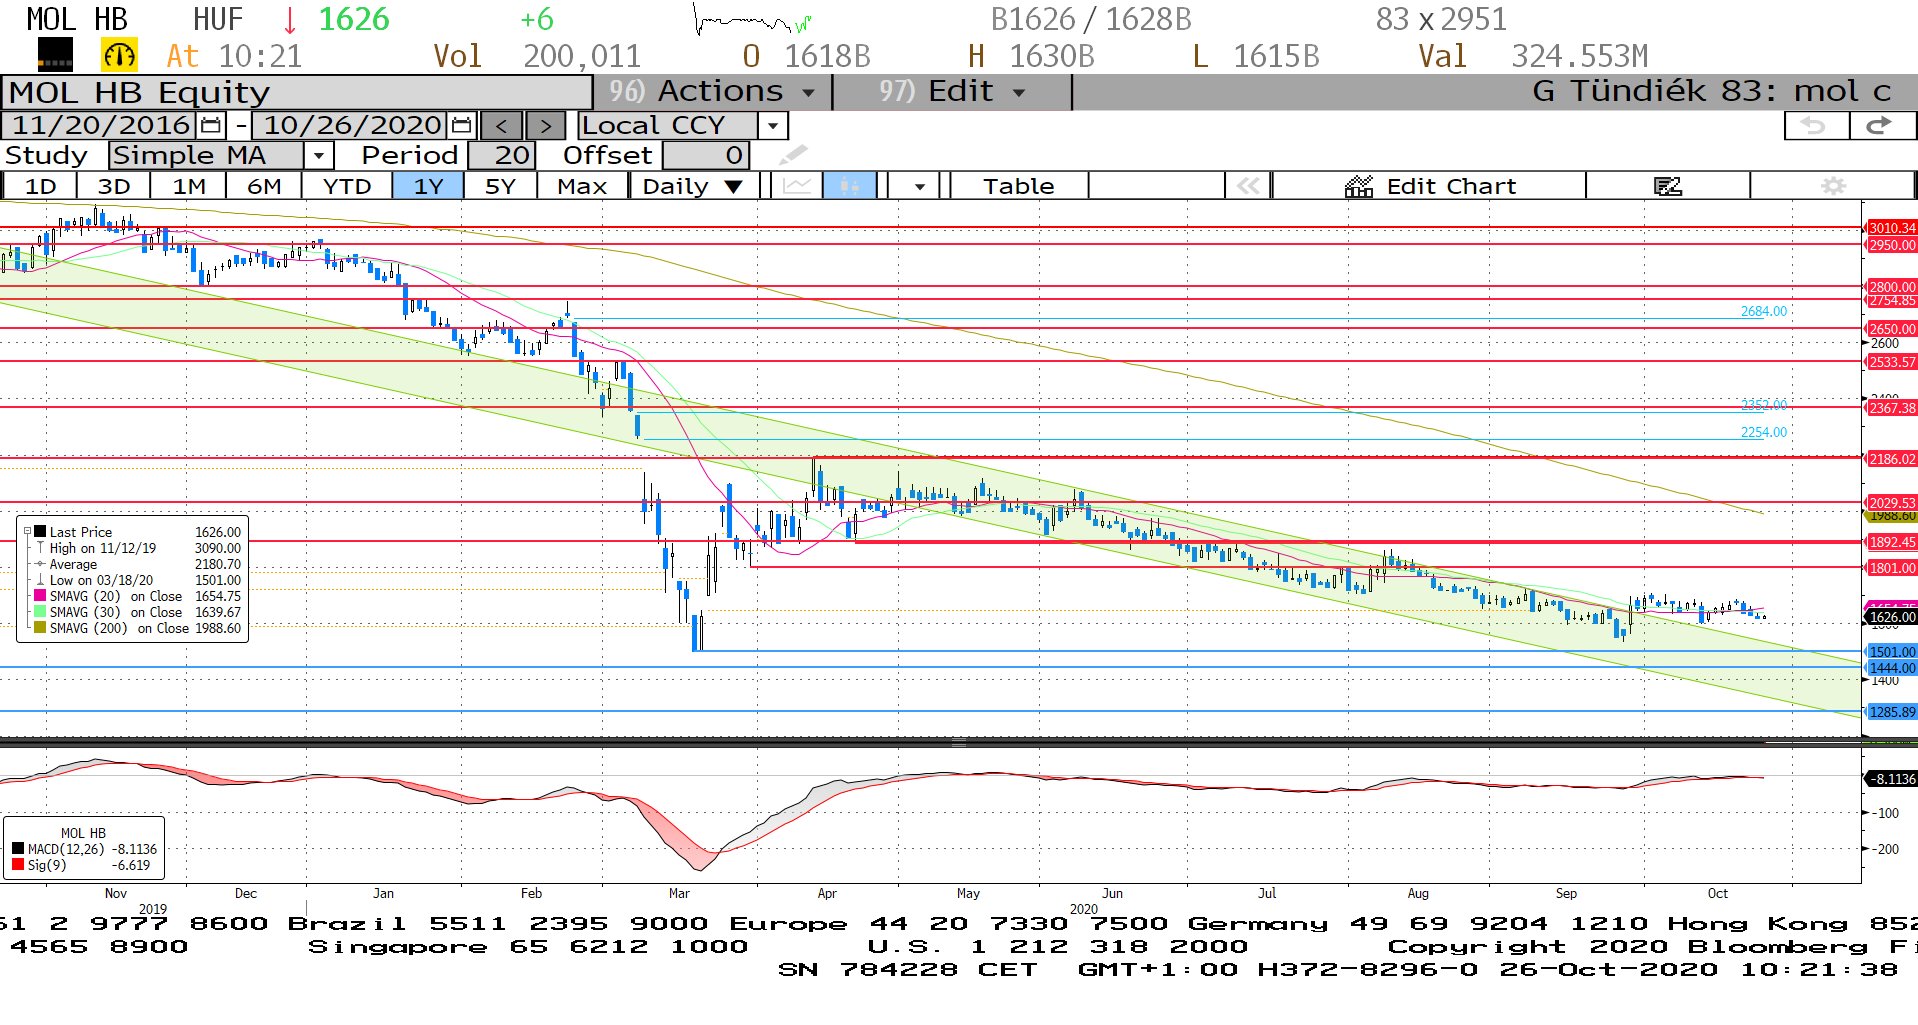Click the 1285.89 blue level label

(x=1892, y=712)
